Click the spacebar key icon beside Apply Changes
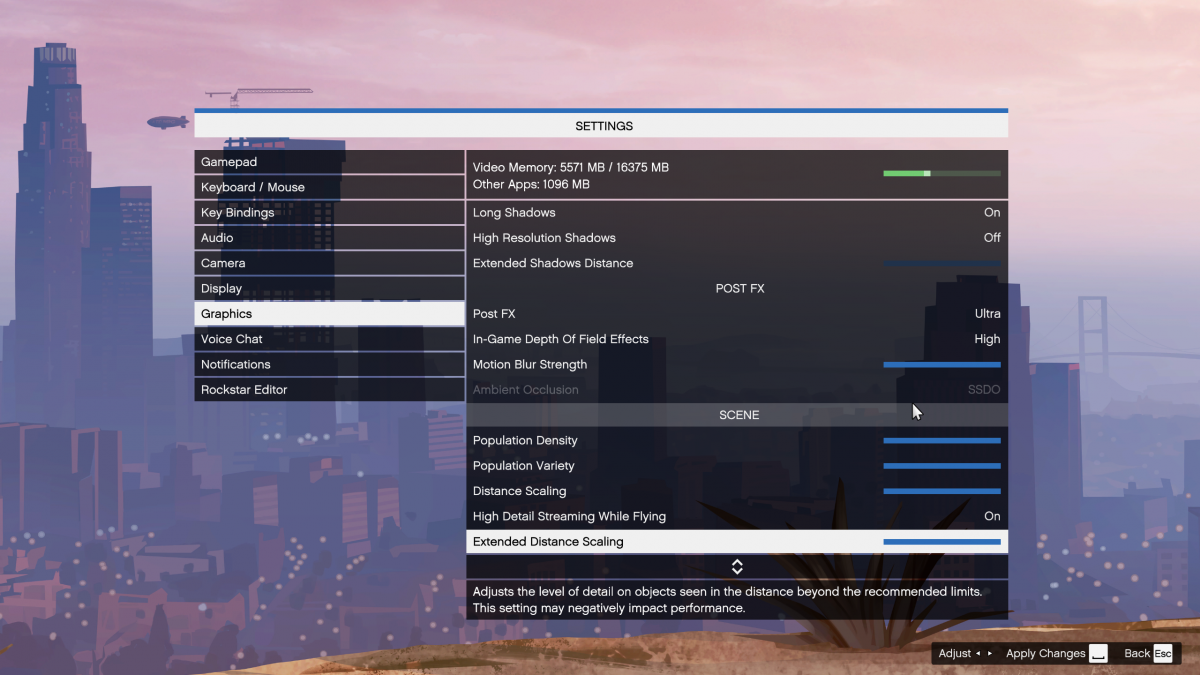The height and width of the screenshot is (675, 1200). click(x=1098, y=653)
